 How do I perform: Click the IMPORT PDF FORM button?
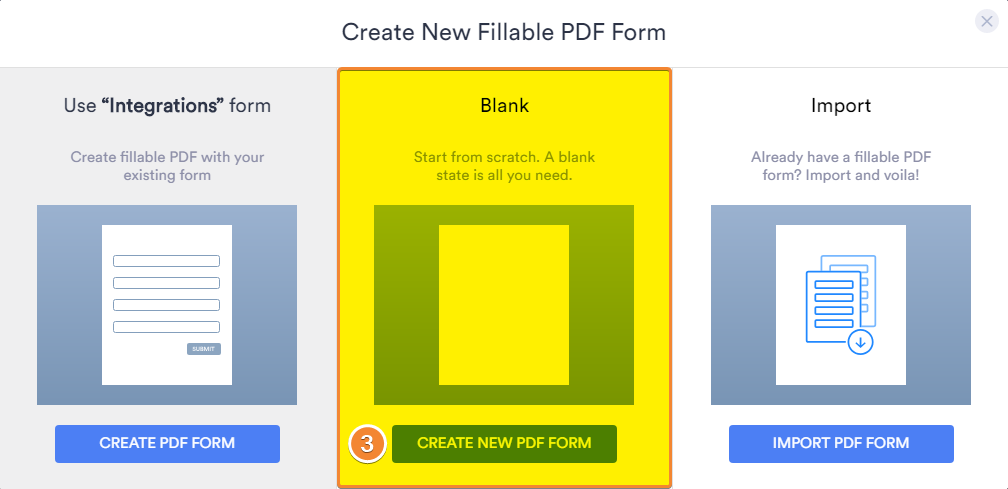pos(841,443)
